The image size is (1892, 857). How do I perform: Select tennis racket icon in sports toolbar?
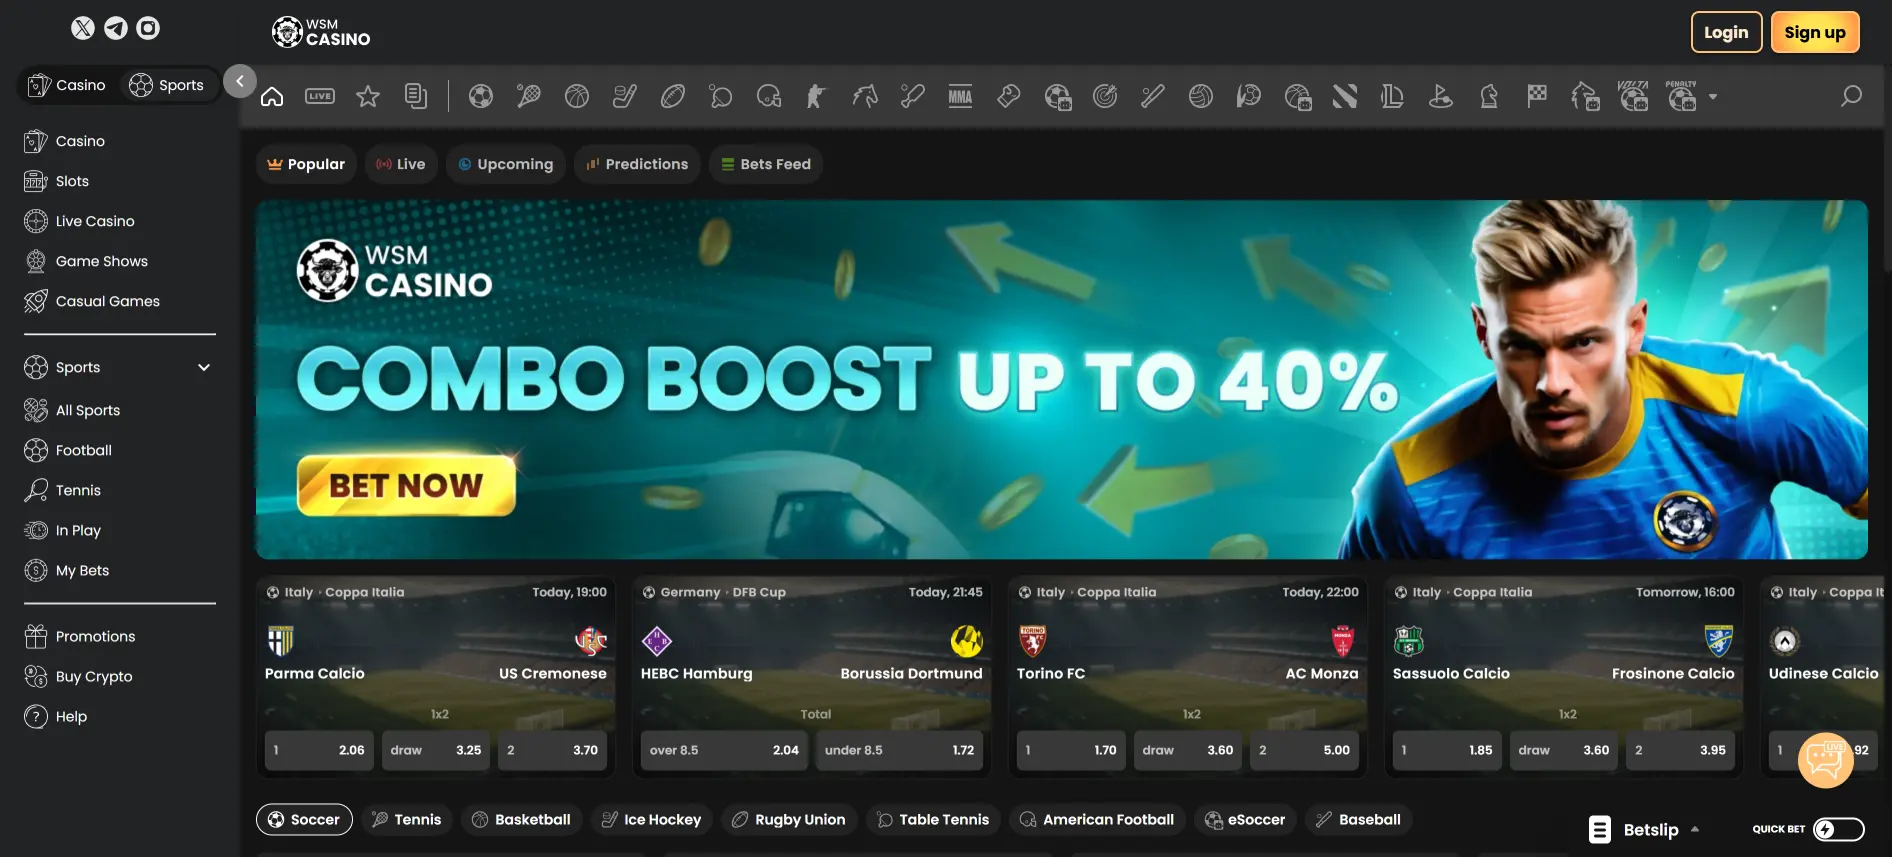(529, 96)
